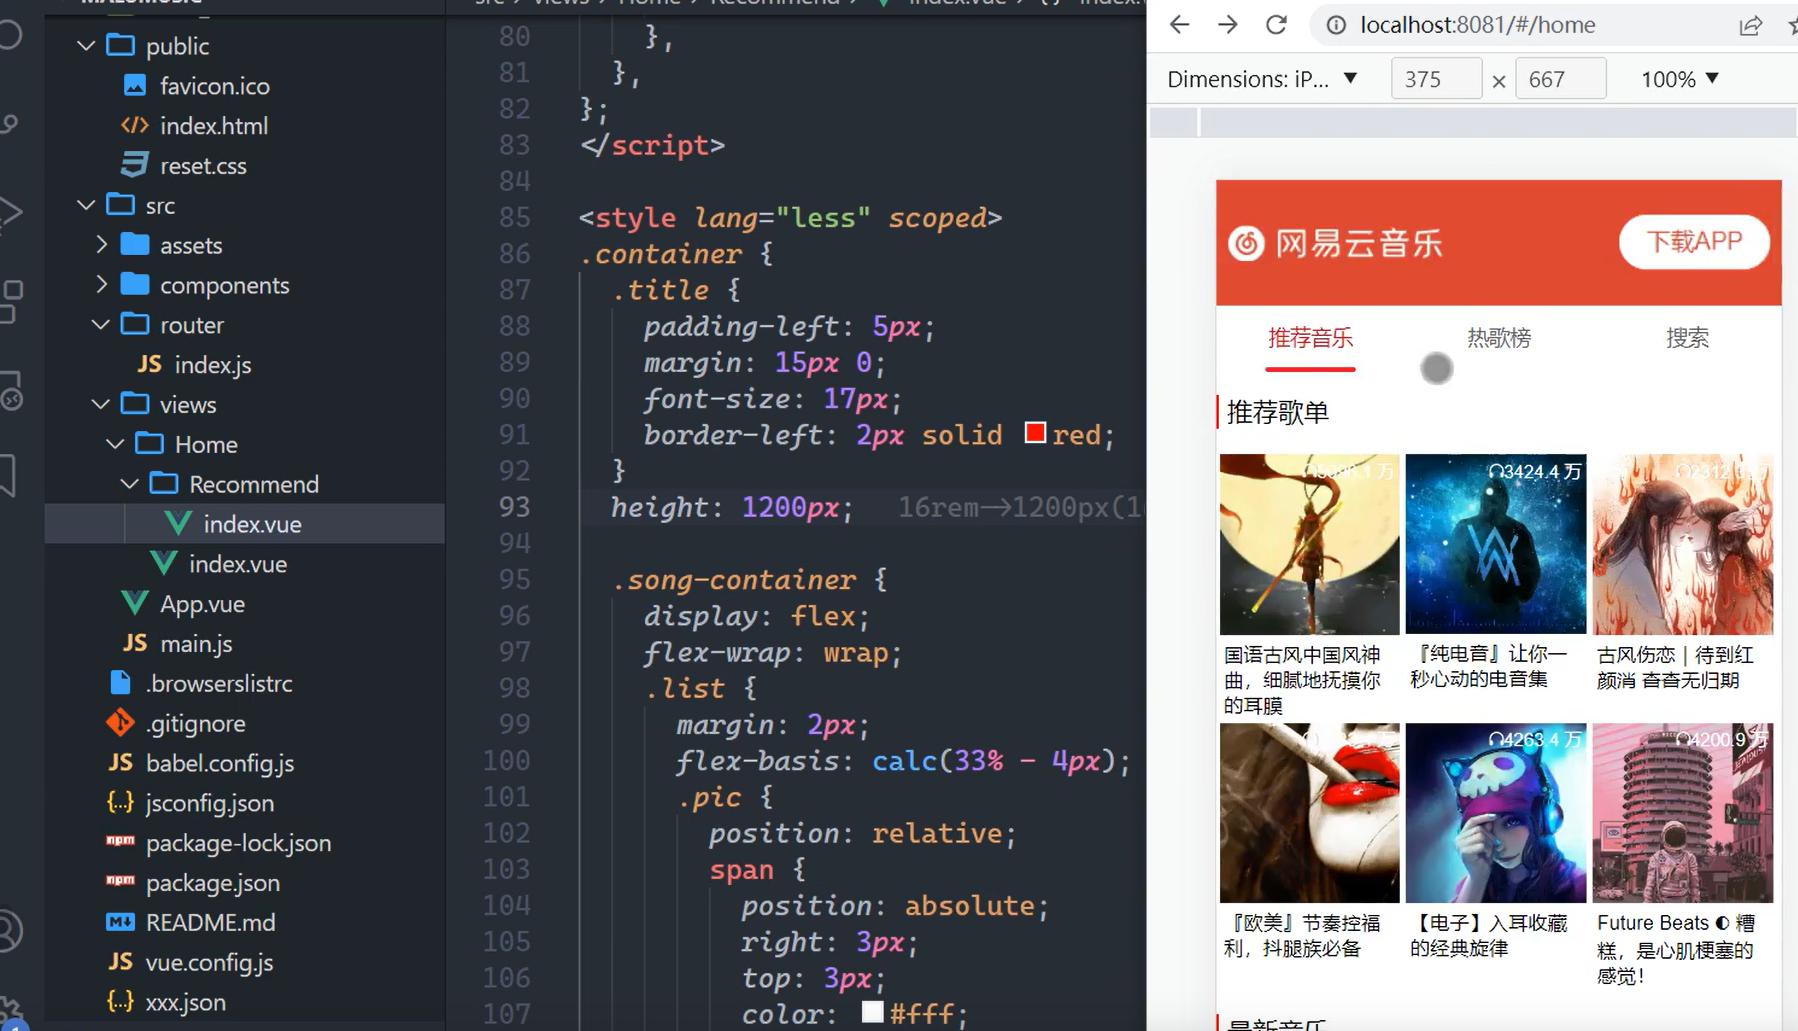
Task: Collapse the src folder
Action: [86, 205]
